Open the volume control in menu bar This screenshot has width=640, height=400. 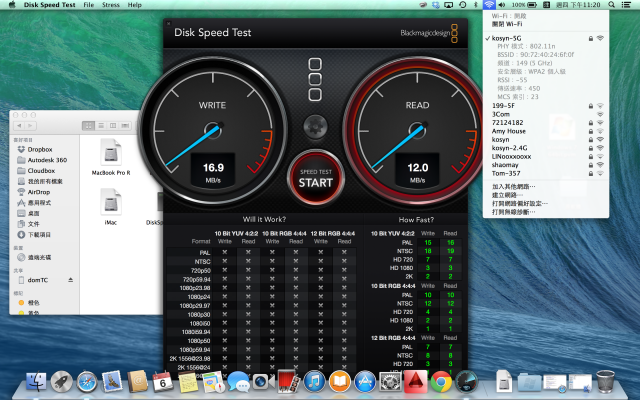502,5
